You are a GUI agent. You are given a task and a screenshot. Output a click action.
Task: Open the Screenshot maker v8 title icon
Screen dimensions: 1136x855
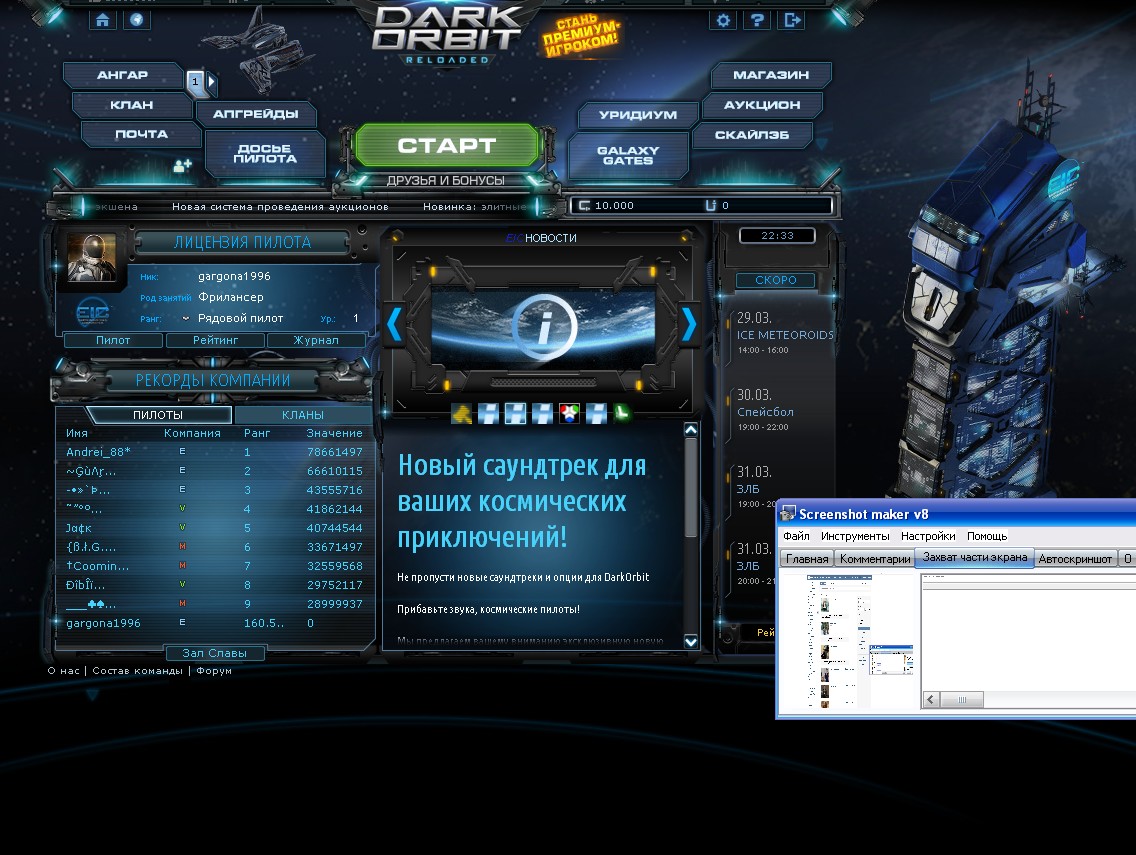[x=788, y=514]
